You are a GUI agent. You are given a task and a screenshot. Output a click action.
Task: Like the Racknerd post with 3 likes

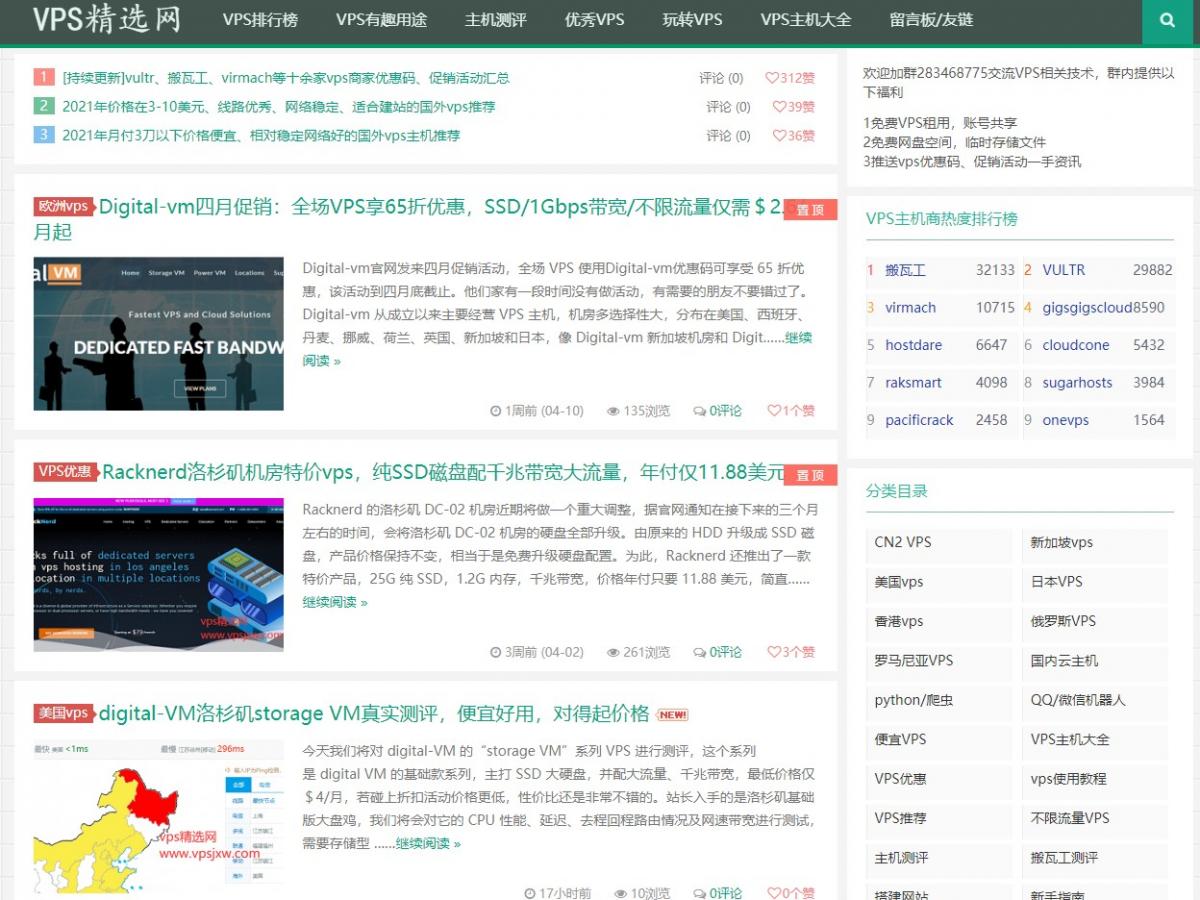(791, 652)
